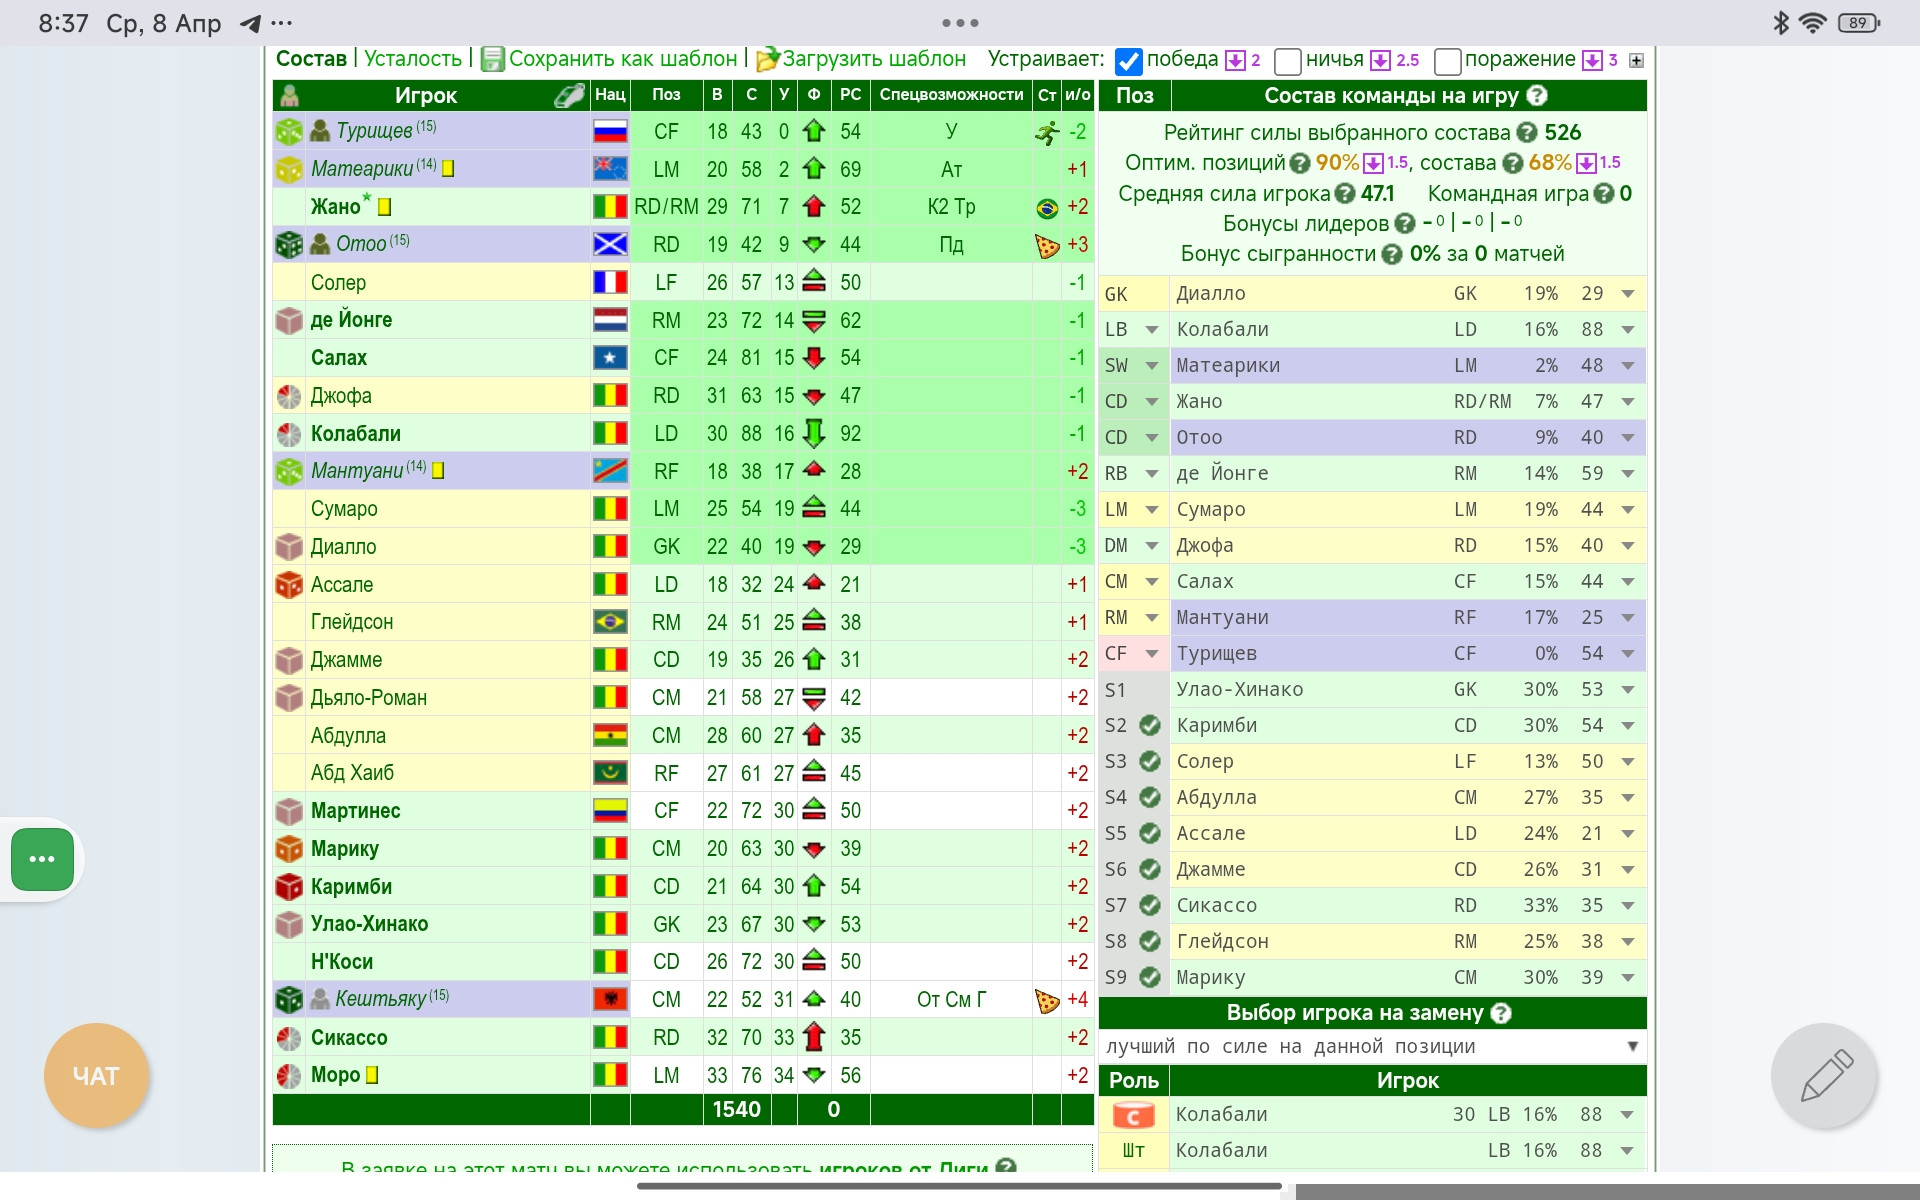Click help icon next to team lineup header

(x=1537, y=96)
